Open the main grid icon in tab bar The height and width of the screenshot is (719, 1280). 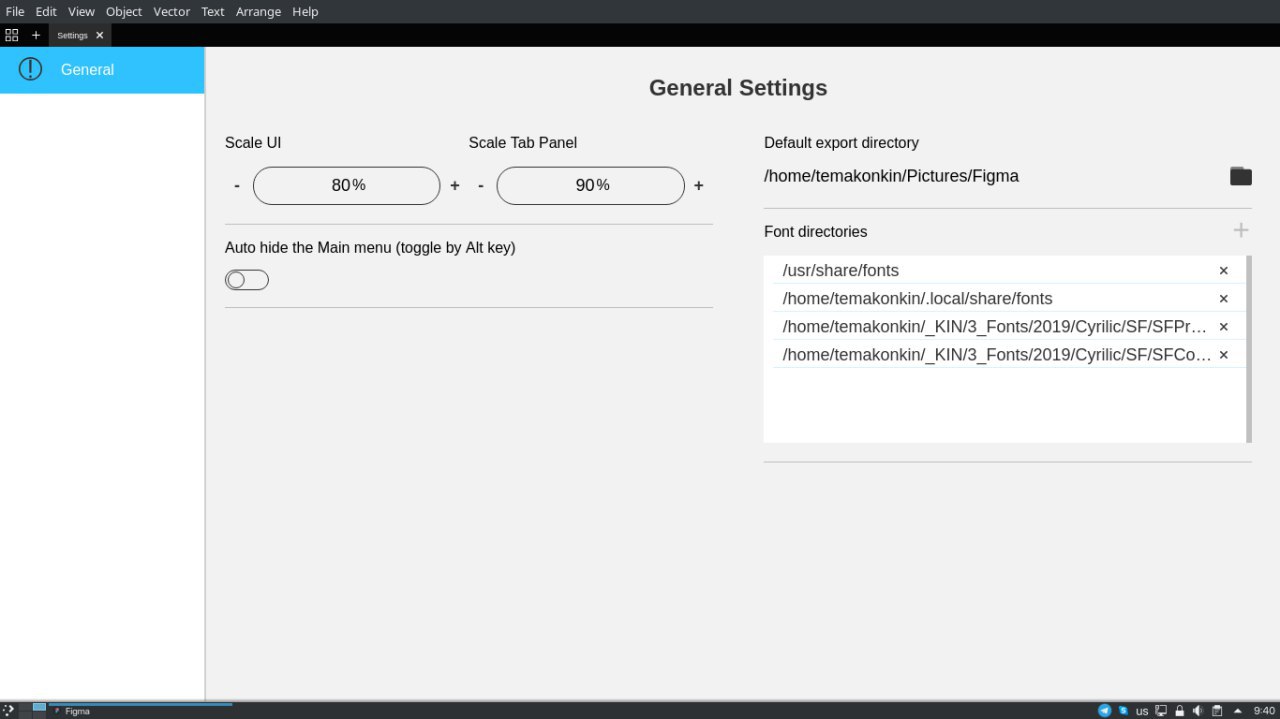(x=12, y=35)
